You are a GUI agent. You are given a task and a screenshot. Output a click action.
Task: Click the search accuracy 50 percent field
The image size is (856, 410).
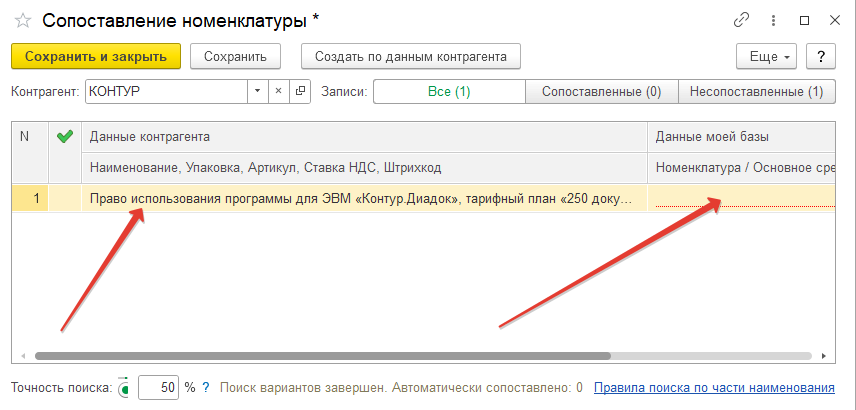(x=158, y=388)
